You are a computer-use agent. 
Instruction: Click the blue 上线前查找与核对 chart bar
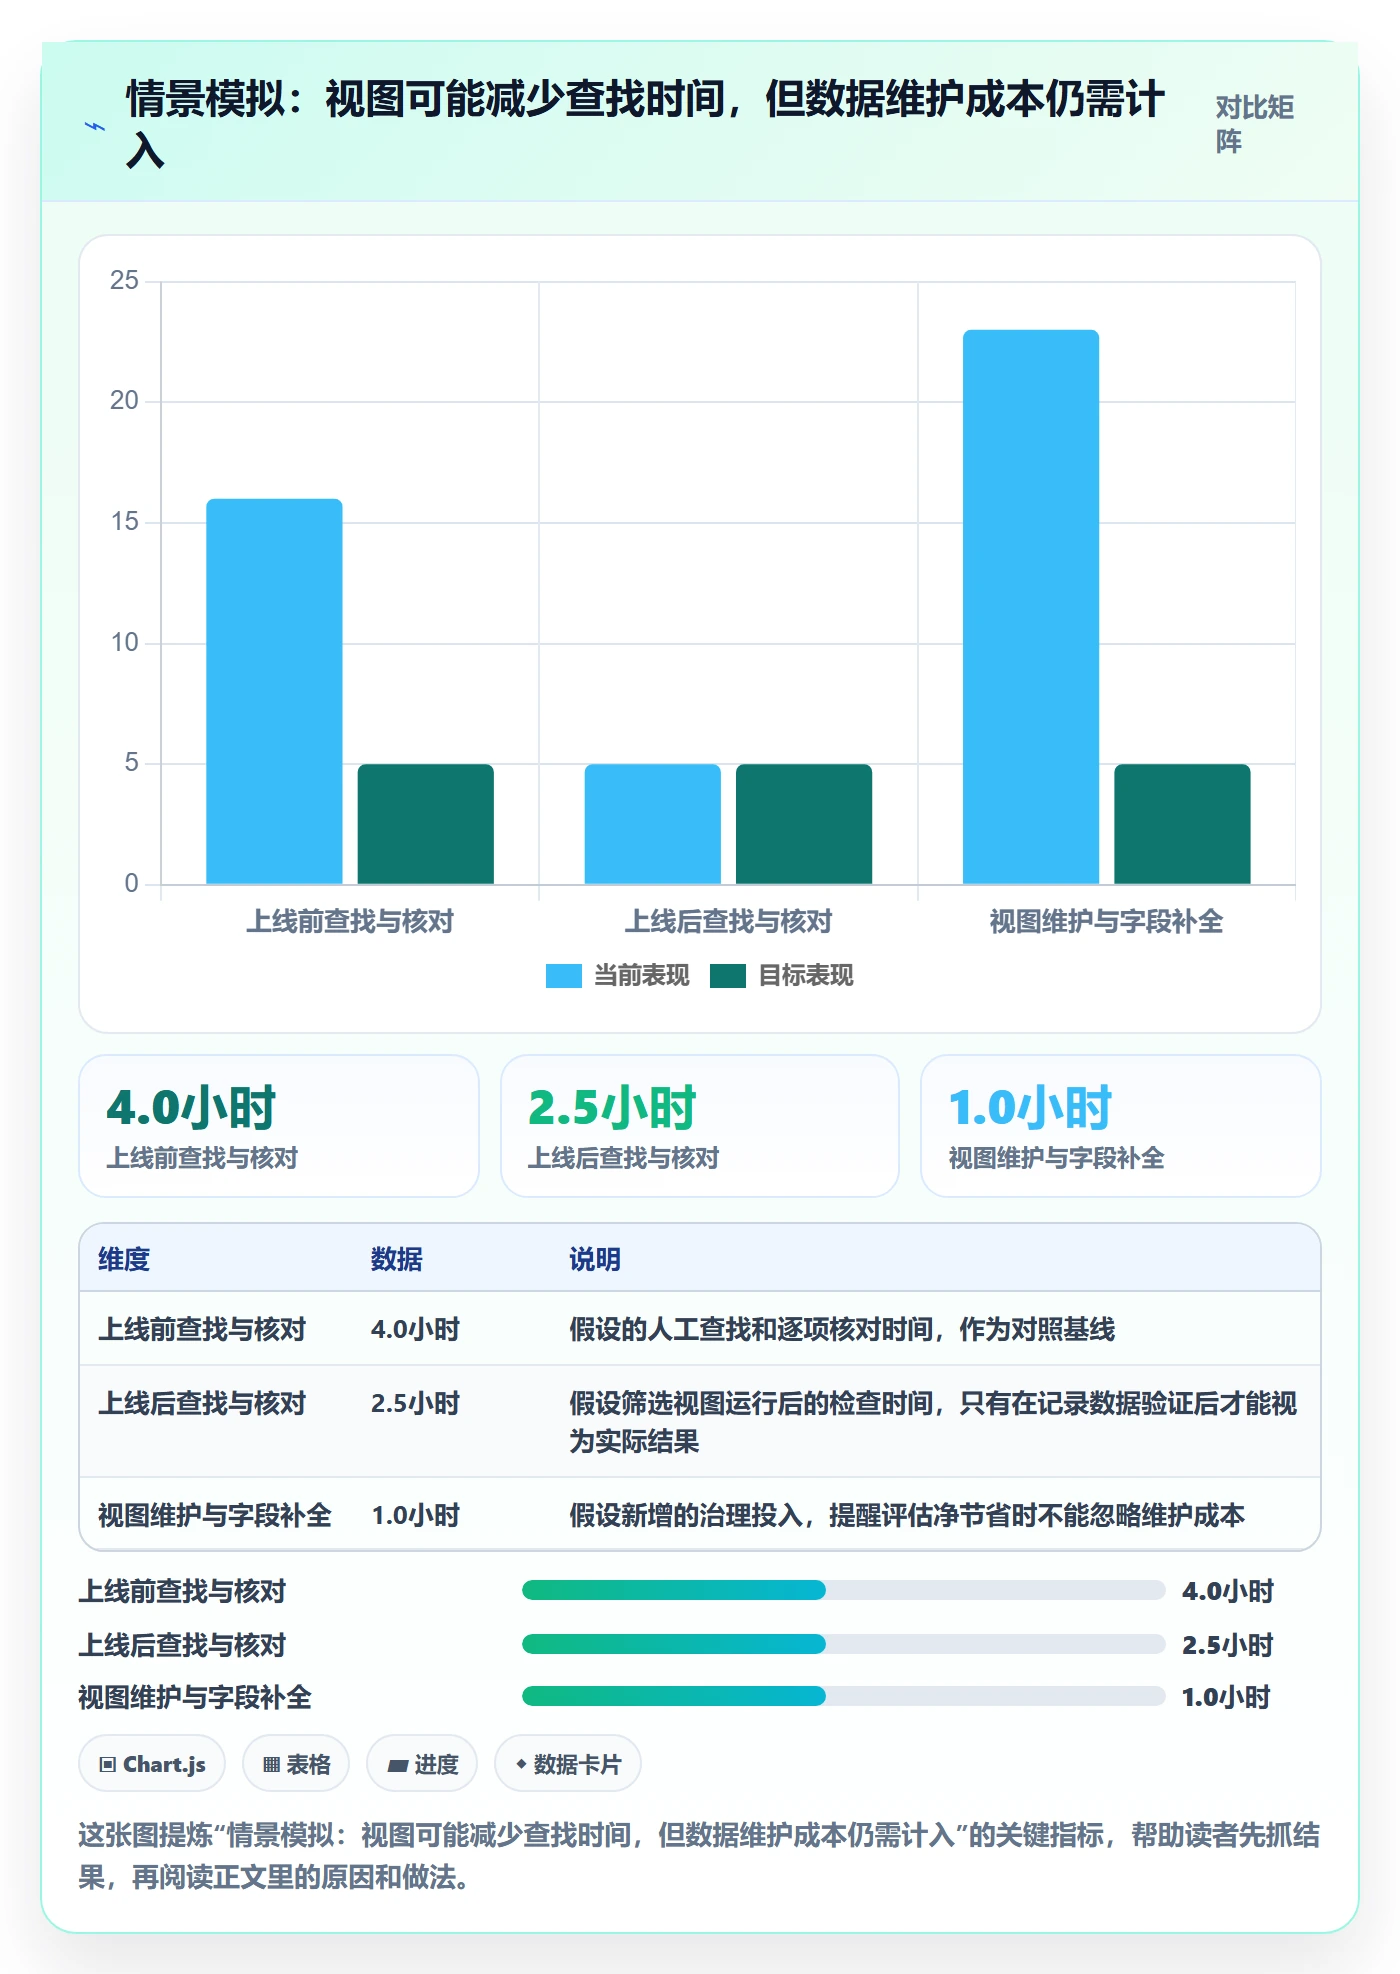(274, 691)
